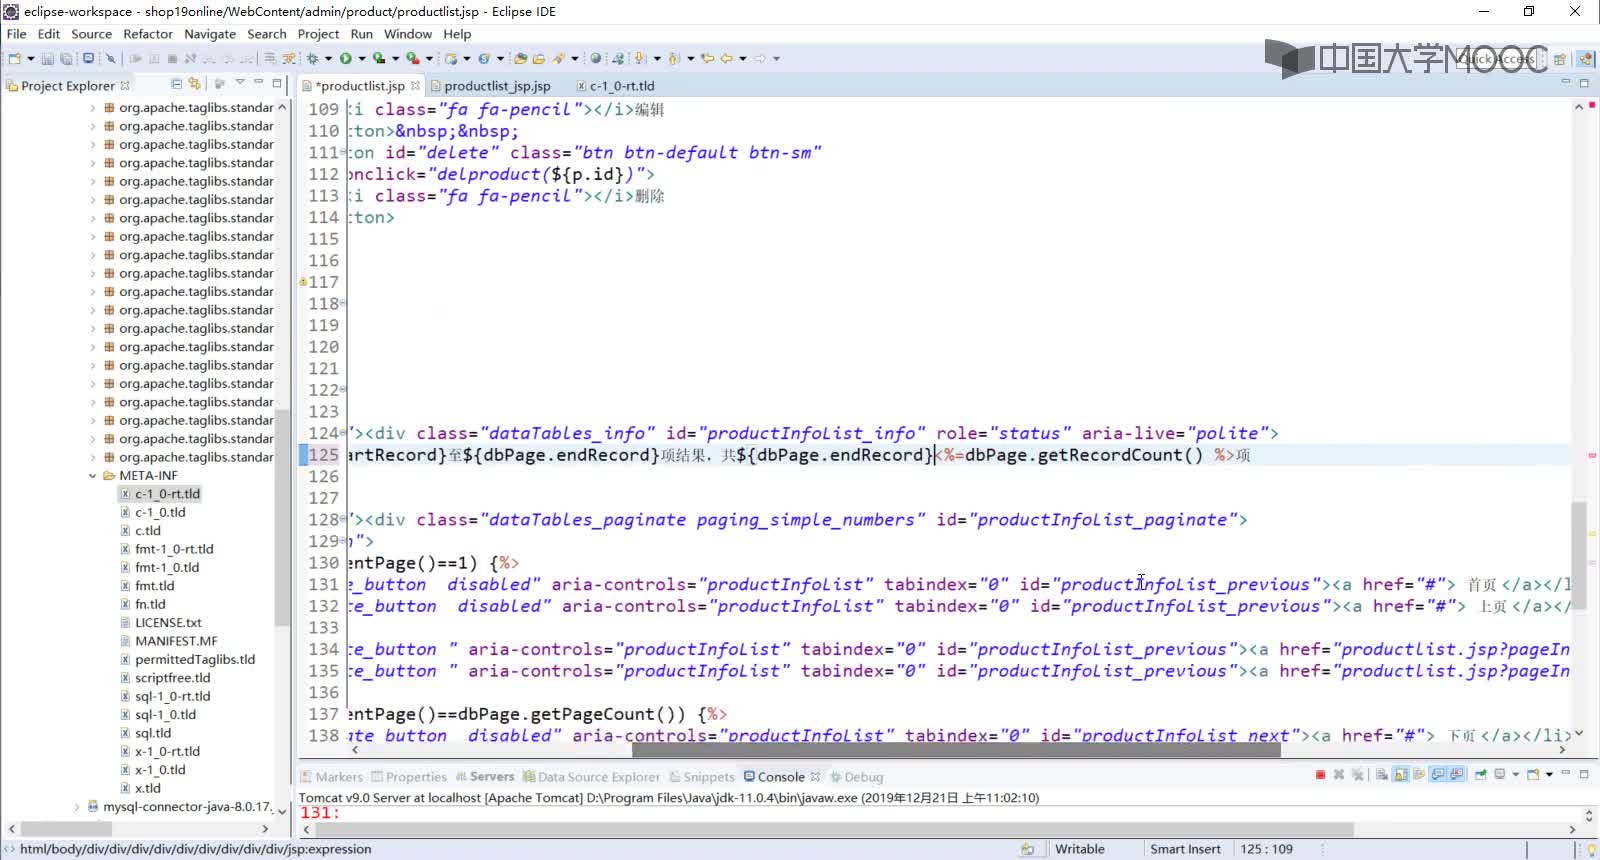
Task: Select fmt.tld in Project Explorer
Action: click(154, 586)
